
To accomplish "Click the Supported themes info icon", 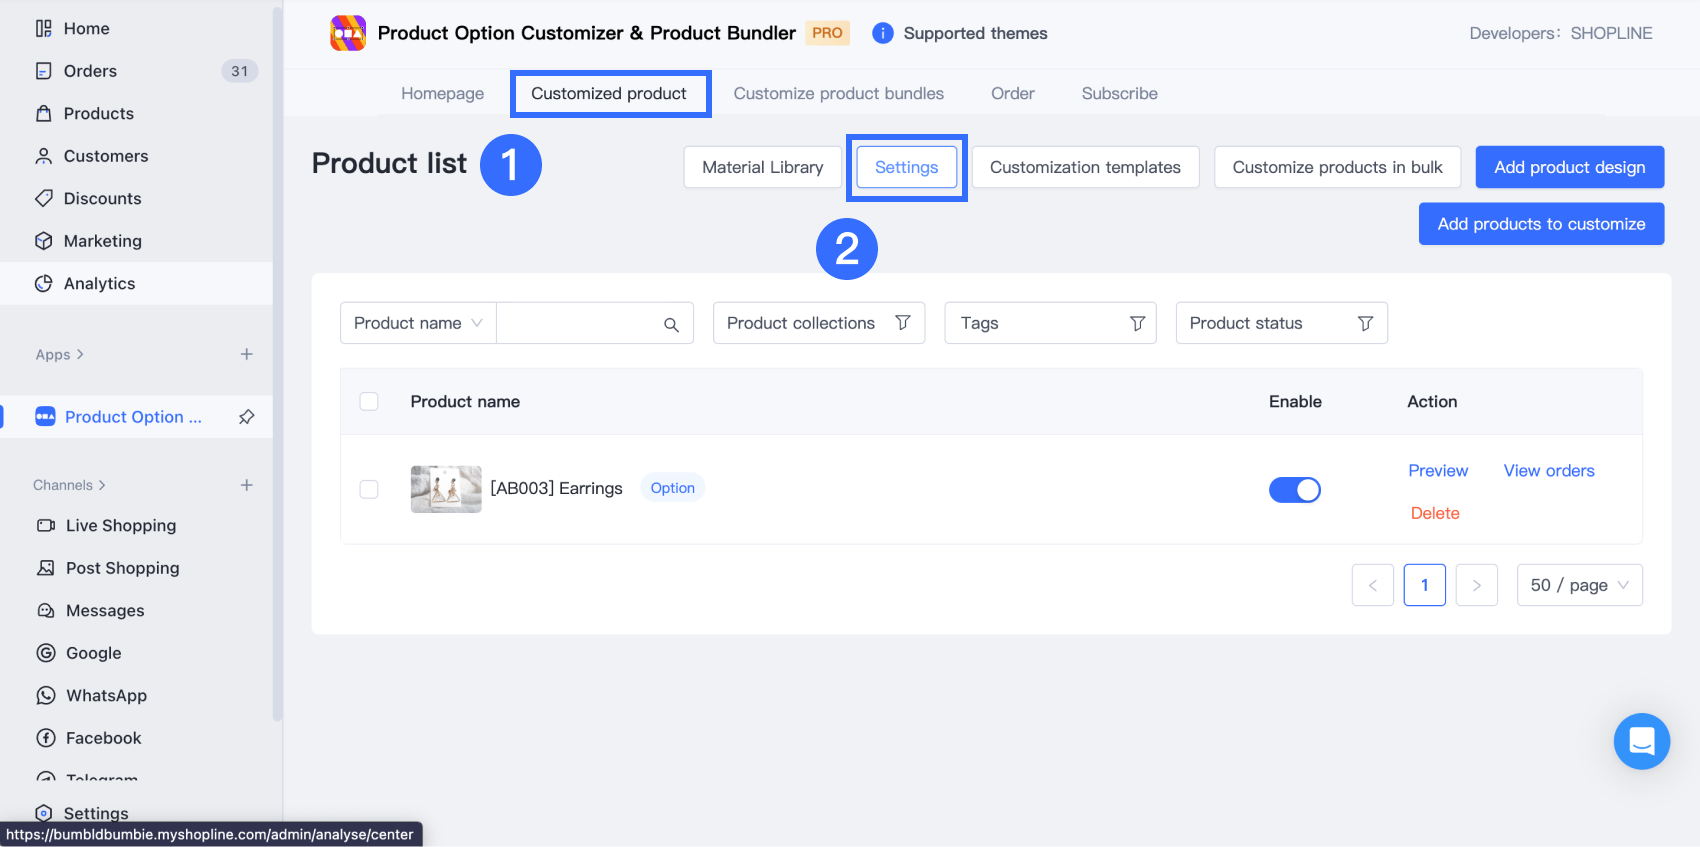I will [x=883, y=33].
